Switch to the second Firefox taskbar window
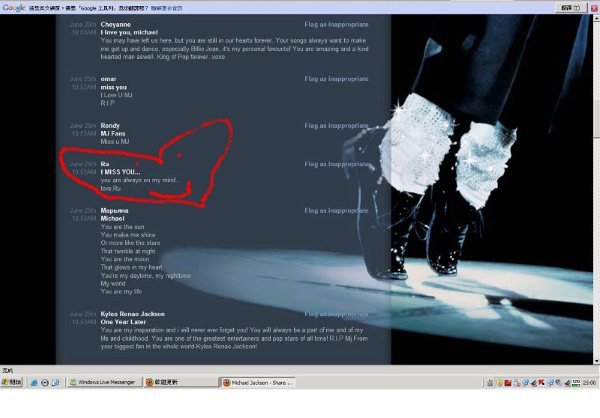 (x=181, y=382)
